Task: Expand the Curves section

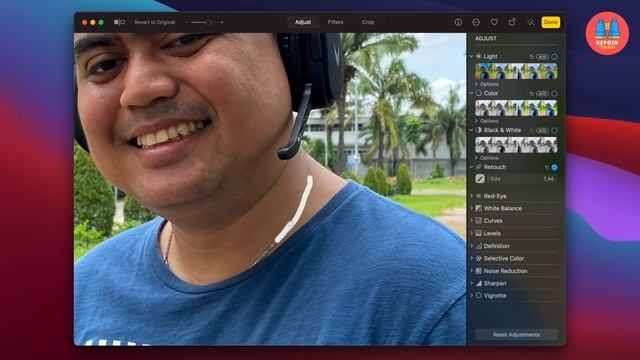Action: coord(472,220)
